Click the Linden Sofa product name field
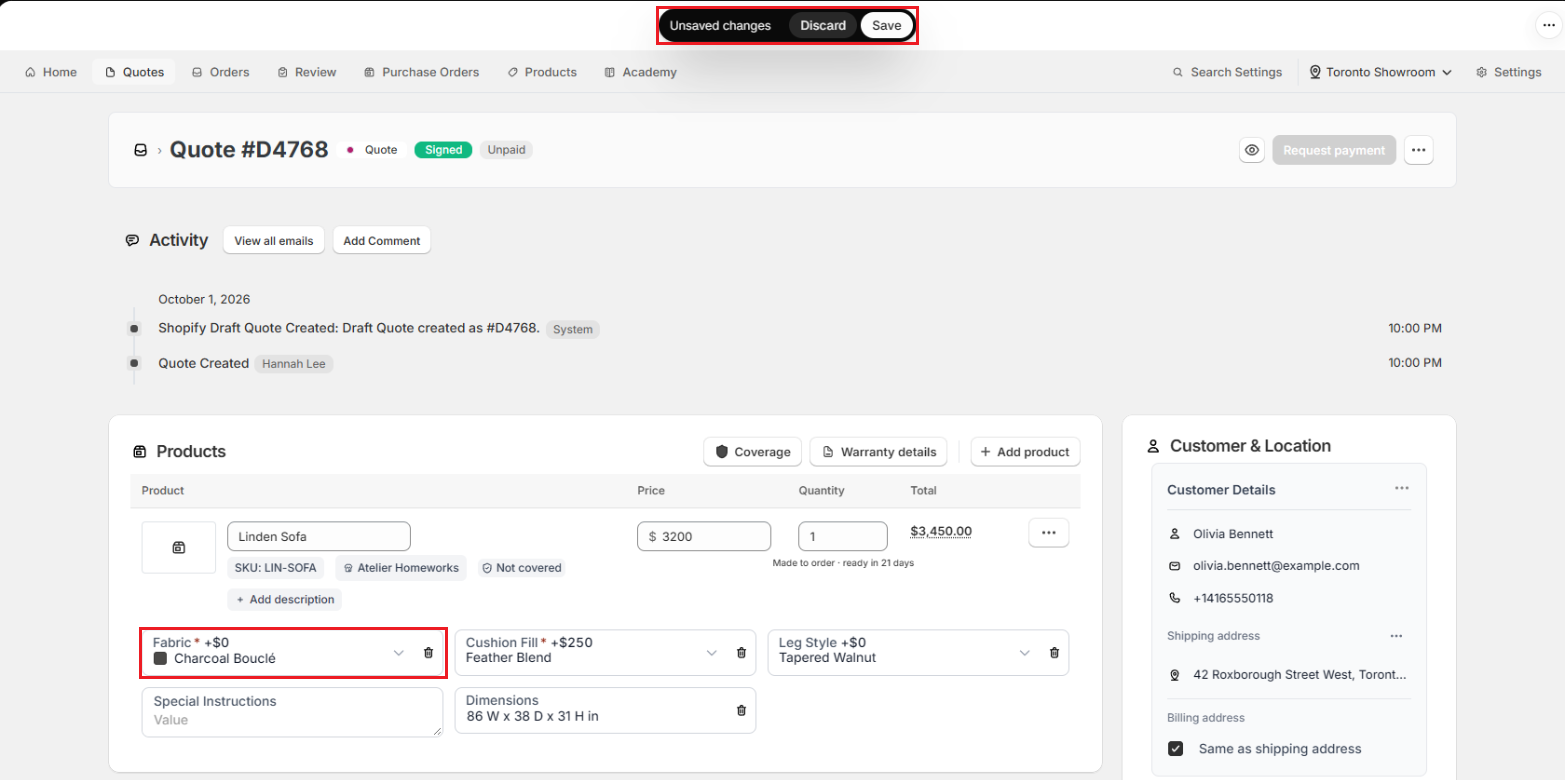Viewport: 1565px width, 780px height. click(x=319, y=536)
